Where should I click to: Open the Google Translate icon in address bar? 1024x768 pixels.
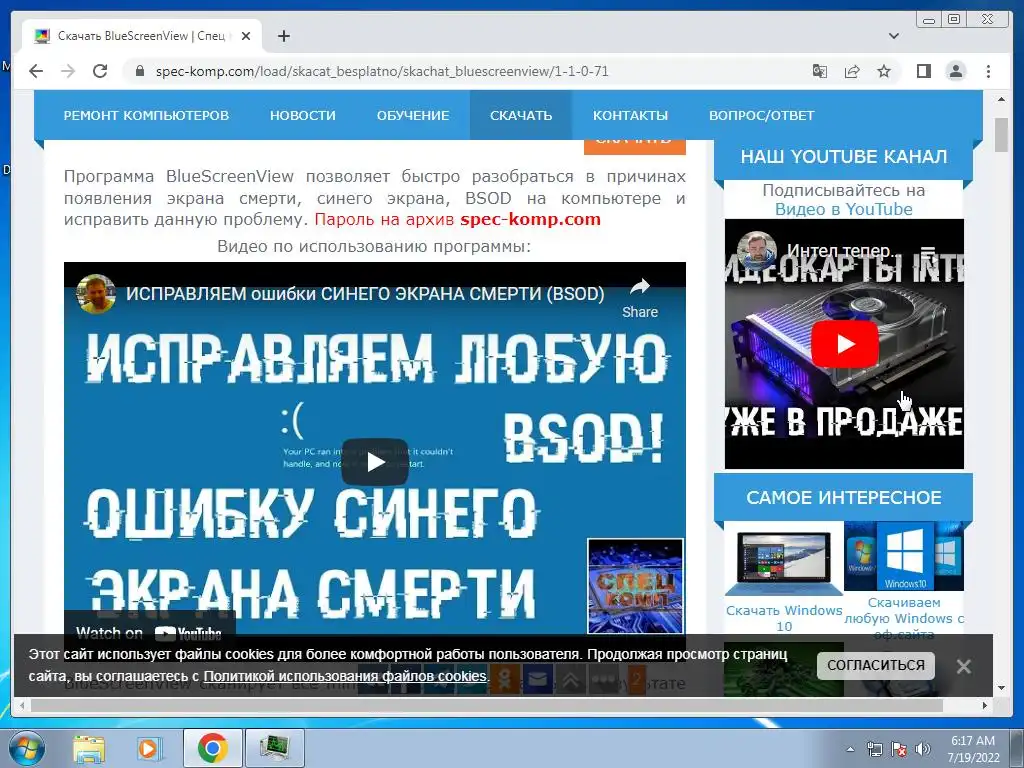click(x=820, y=71)
